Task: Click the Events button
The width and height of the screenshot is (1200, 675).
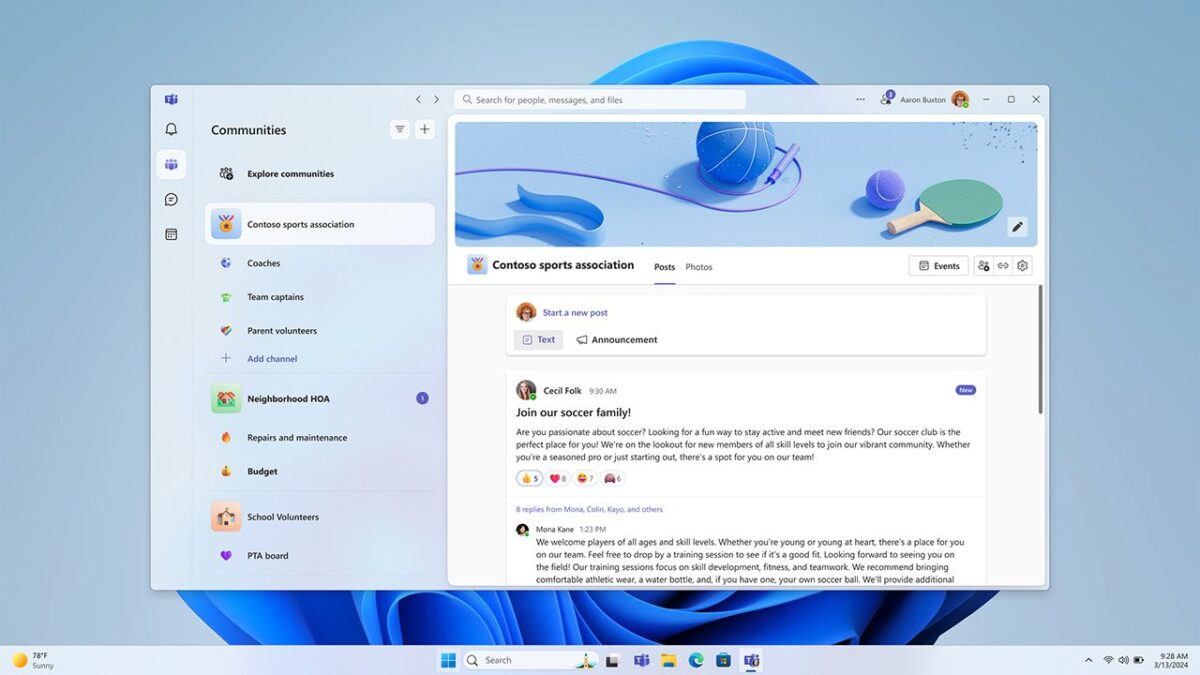Action: click(x=938, y=266)
